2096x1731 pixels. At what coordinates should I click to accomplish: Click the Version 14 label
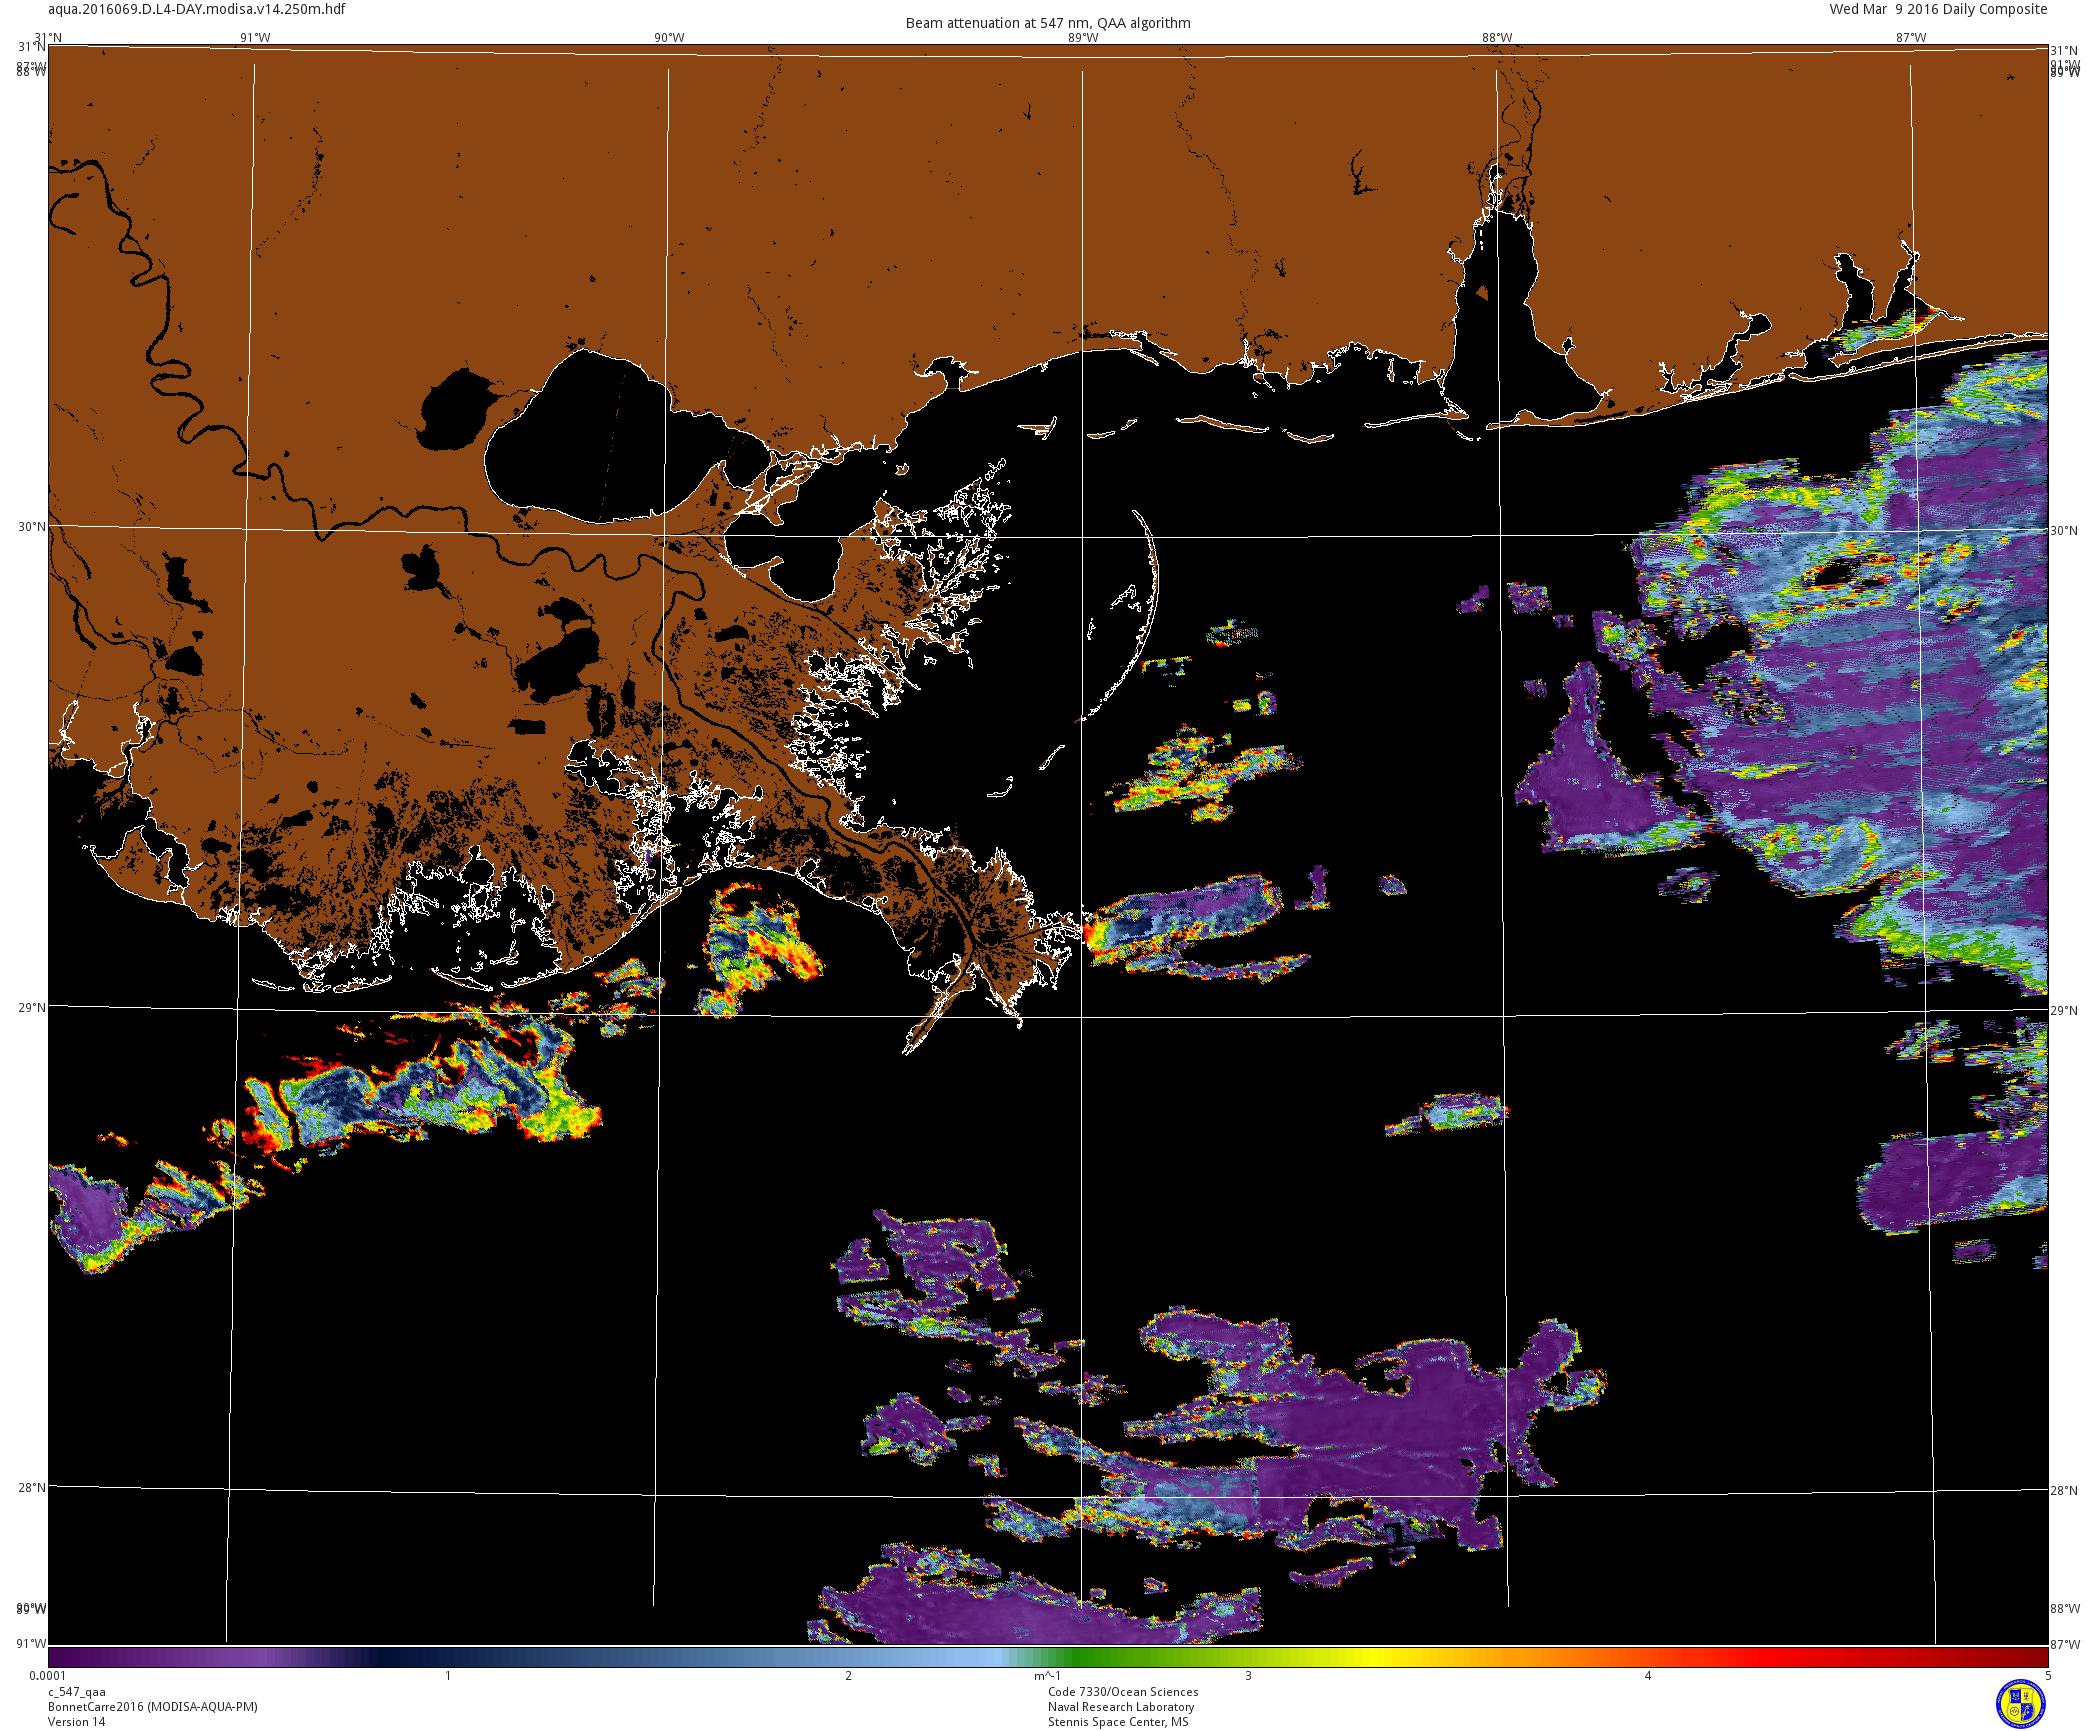[76, 1721]
